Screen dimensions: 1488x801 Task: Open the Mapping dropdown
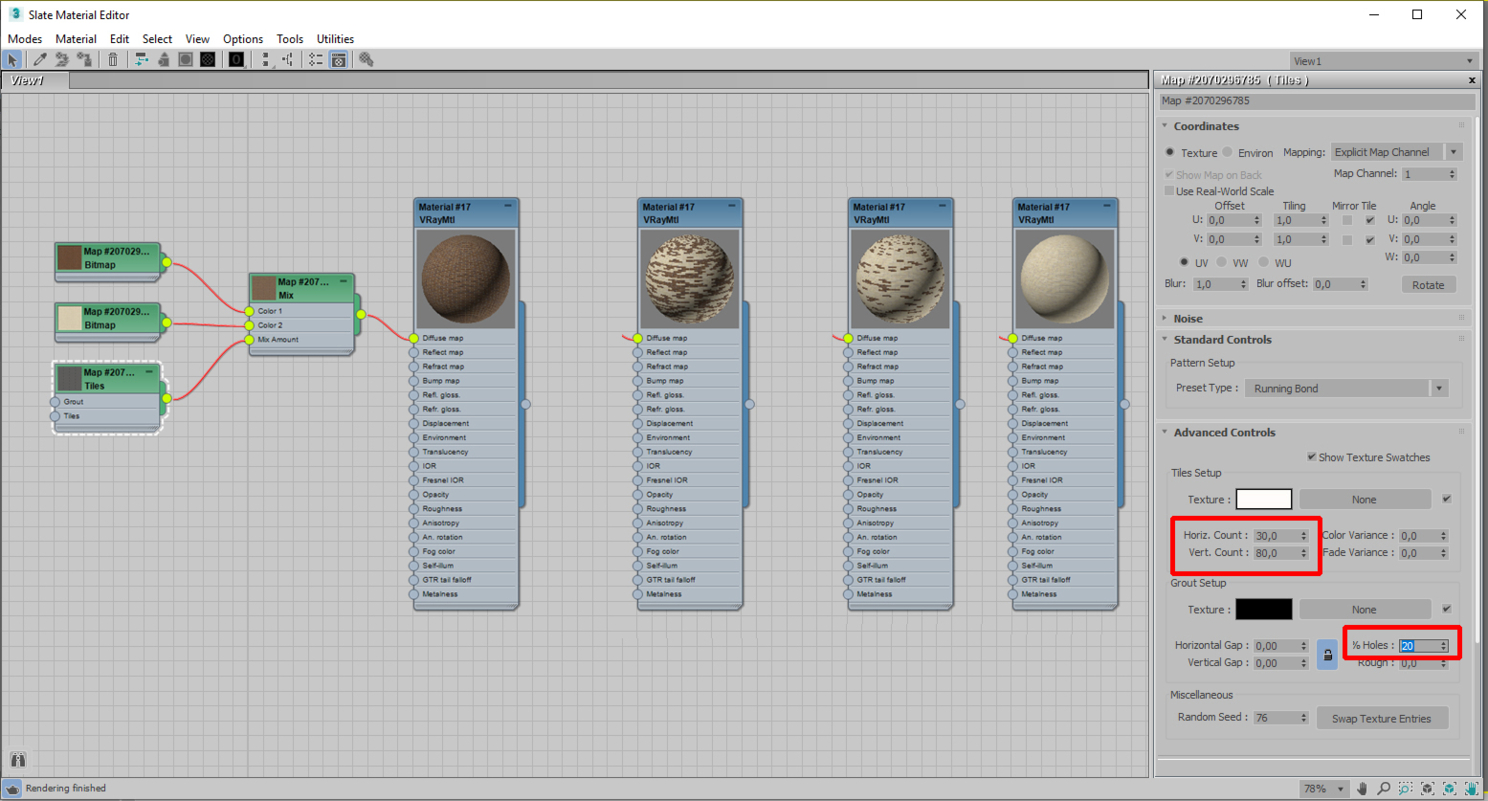click(1397, 152)
